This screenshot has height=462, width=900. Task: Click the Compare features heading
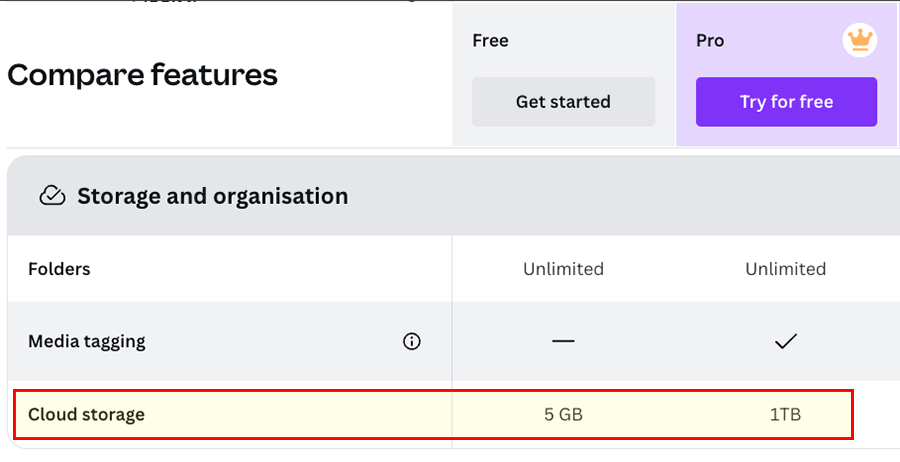[142, 75]
